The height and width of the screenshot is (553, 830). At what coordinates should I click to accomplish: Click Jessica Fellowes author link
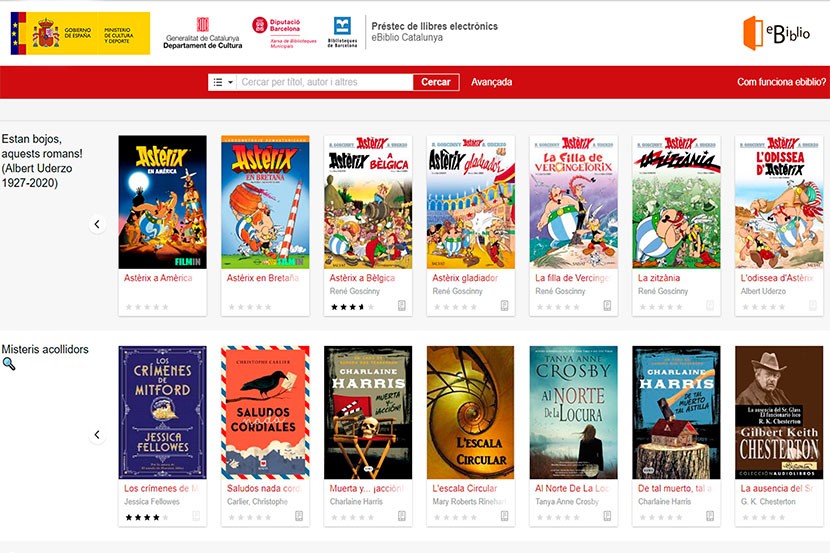pos(152,502)
